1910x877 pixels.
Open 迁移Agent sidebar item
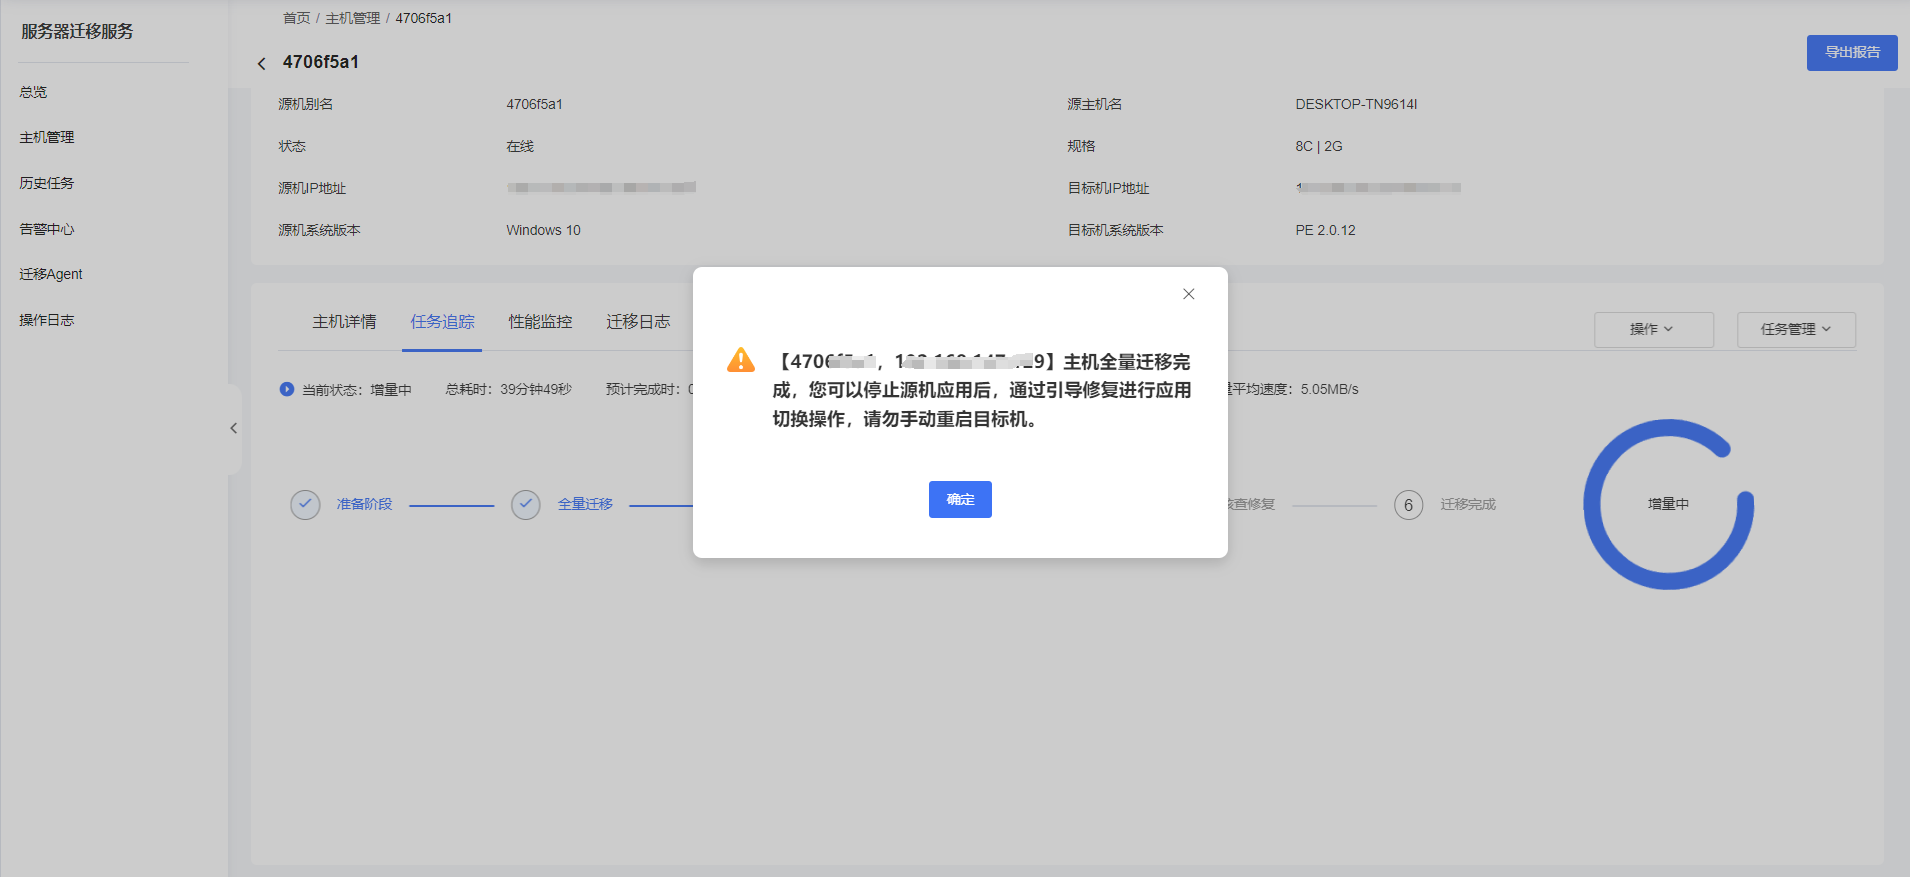click(51, 274)
